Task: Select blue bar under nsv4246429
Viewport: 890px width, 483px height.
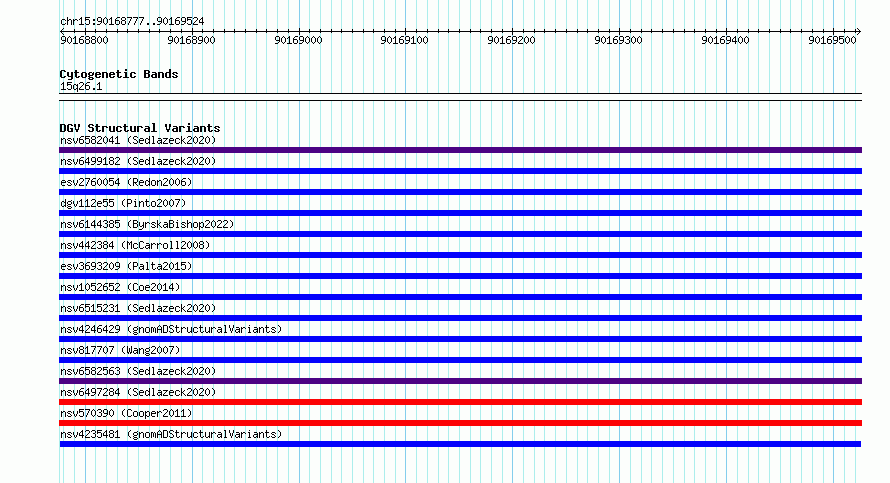Action: [460, 339]
